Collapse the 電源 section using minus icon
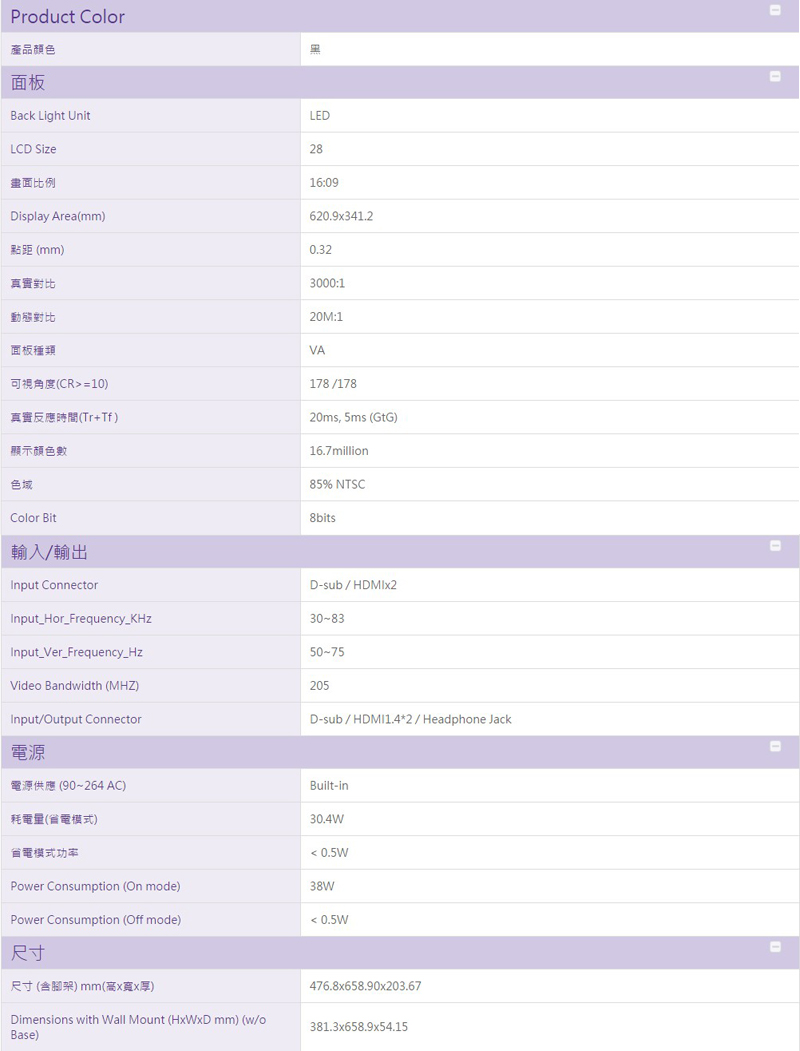This screenshot has height=1051, width=800. click(774, 747)
